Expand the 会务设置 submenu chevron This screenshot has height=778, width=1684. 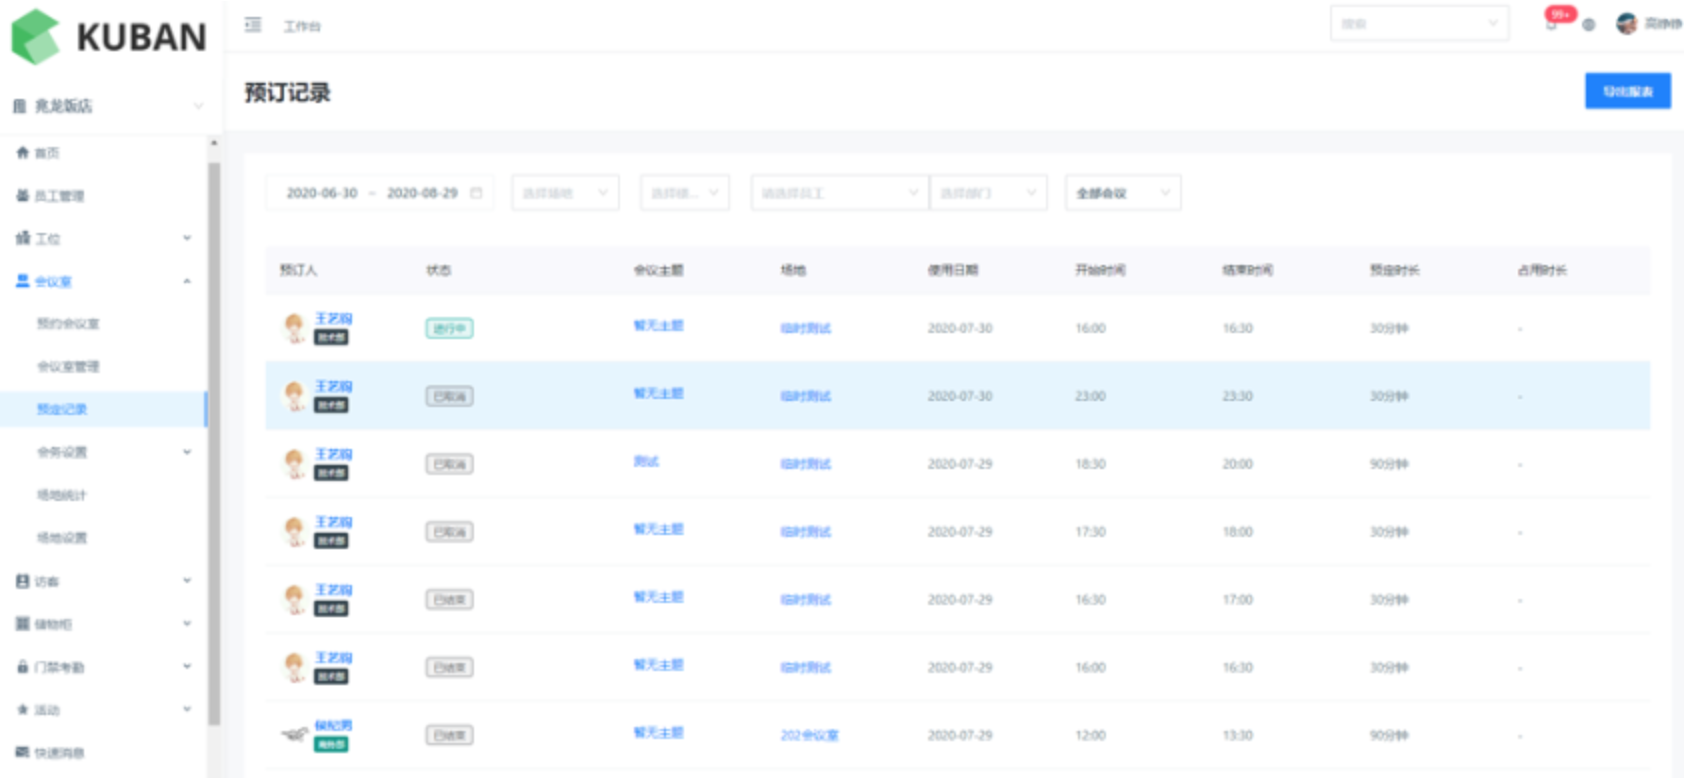coord(187,452)
